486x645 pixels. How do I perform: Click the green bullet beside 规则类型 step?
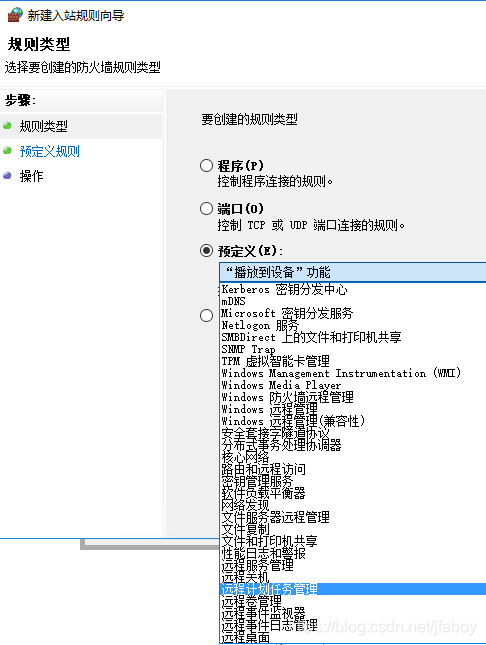(x=7, y=125)
